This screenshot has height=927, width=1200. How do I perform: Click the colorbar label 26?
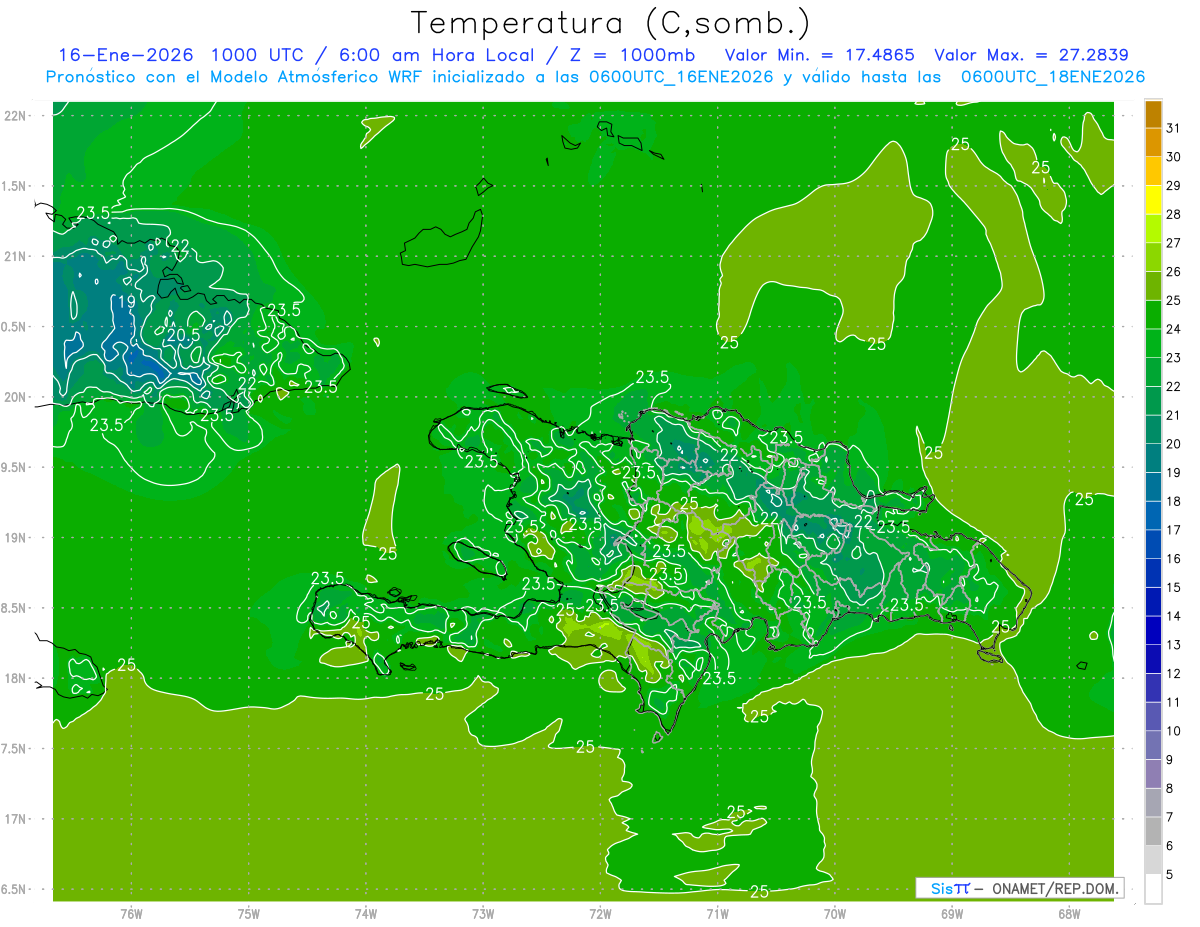(1173, 271)
